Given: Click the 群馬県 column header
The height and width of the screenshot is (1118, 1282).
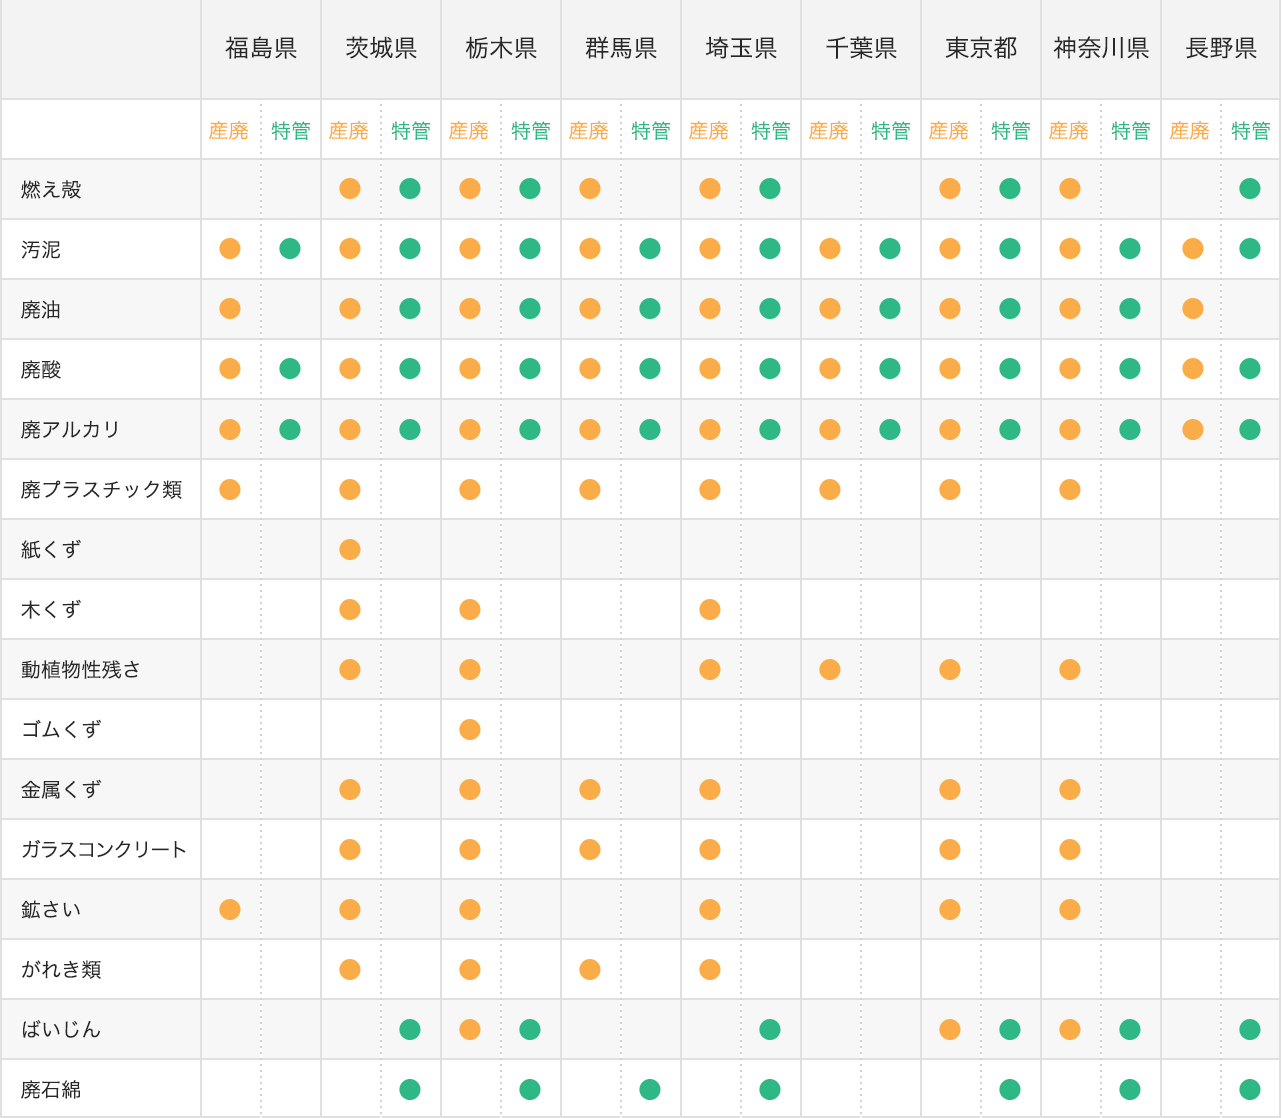Looking at the screenshot, I should (621, 48).
